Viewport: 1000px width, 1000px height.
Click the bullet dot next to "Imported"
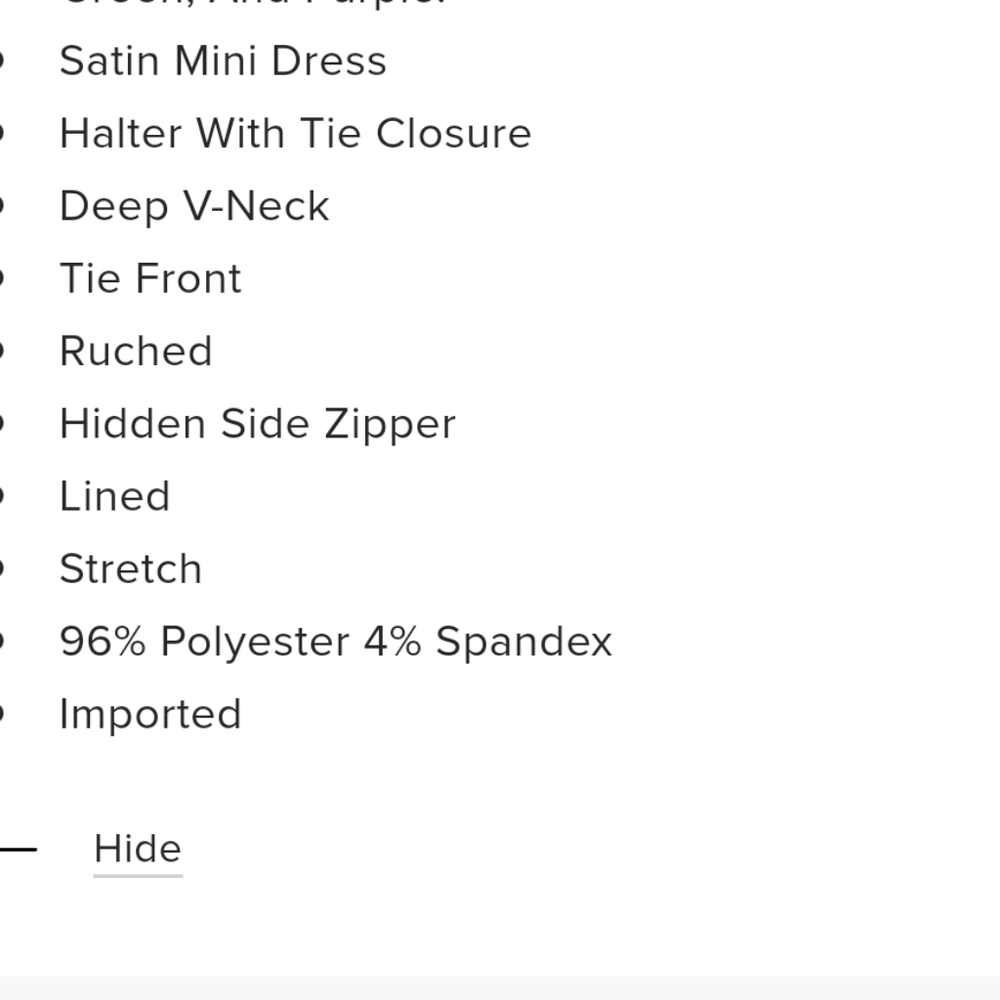[2, 715]
